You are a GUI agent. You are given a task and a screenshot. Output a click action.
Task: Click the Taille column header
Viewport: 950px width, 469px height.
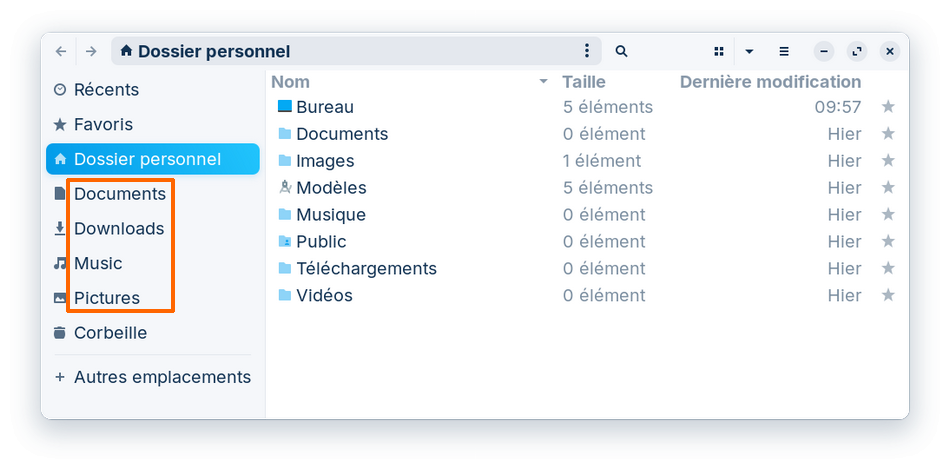584,82
